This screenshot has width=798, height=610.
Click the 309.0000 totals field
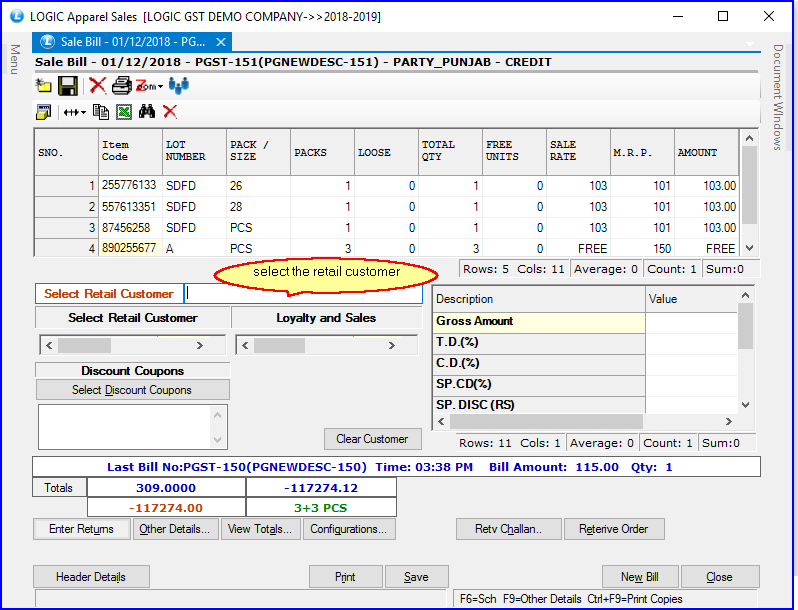(166, 488)
